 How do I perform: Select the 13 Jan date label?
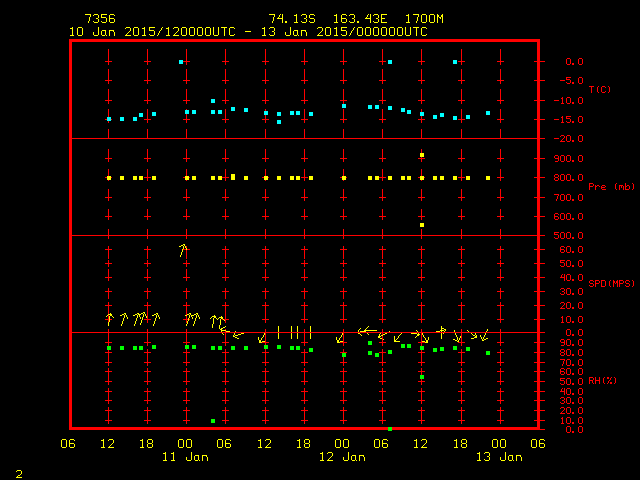click(498, 457)
